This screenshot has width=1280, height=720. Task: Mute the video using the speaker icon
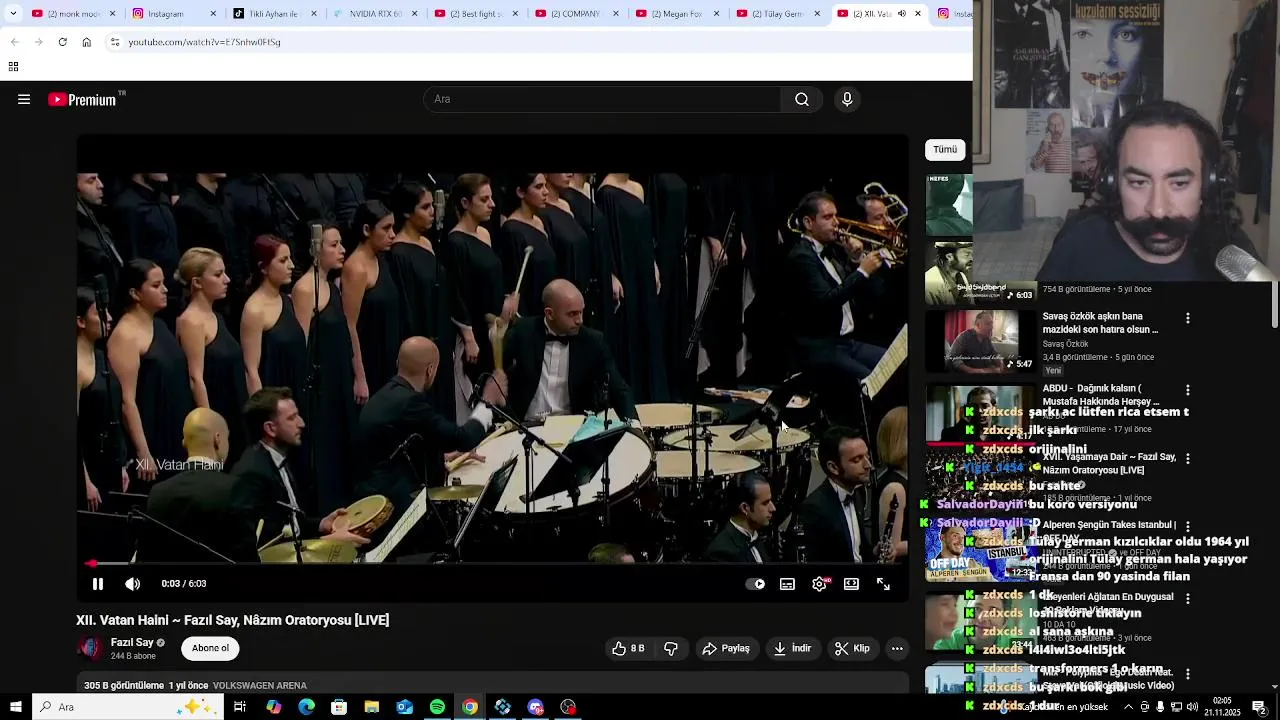pyautogui.click(x=132, y=584)
